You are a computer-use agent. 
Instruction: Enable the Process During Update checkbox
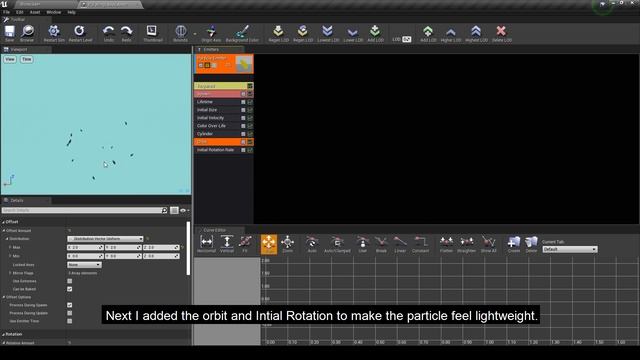pyautogui.click(x=69, y=313)
